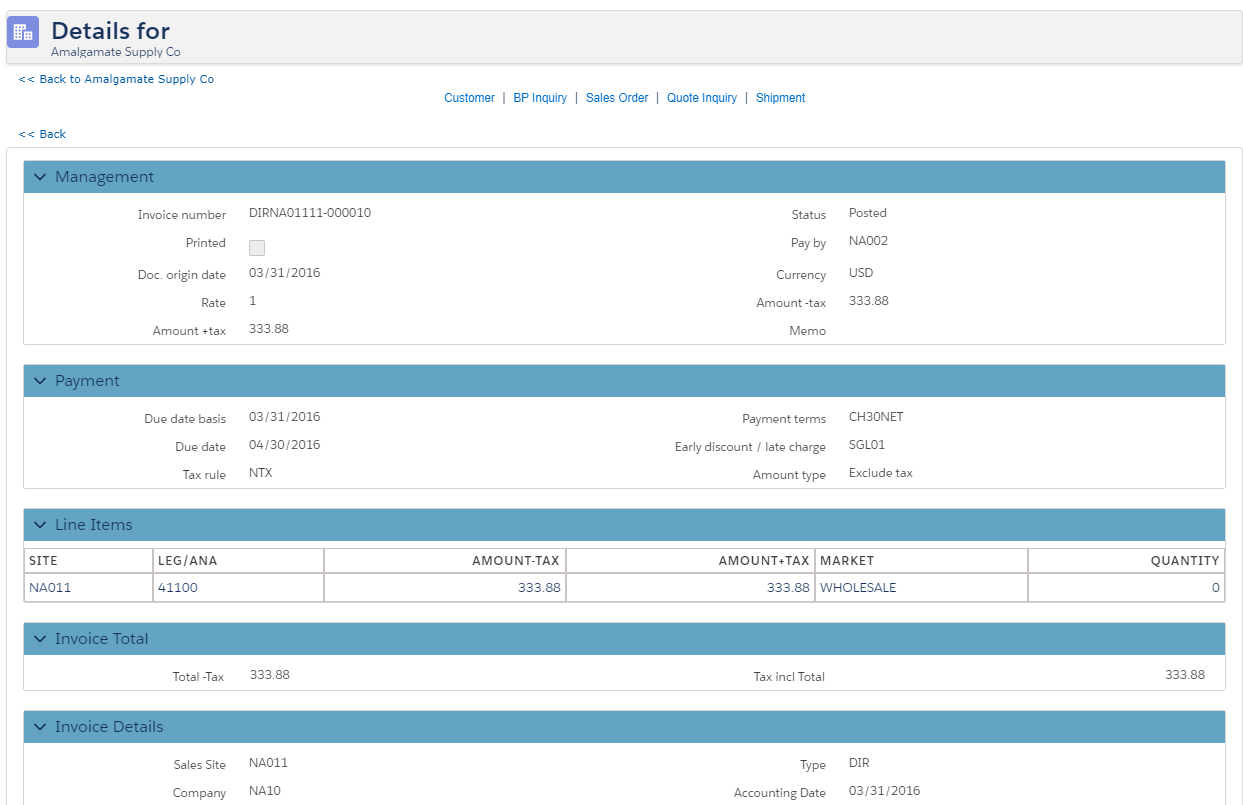Image resolution: width=1243 pixels, height=805 pixels.
Task: Open the Customer link
Action: pos(469,98)
